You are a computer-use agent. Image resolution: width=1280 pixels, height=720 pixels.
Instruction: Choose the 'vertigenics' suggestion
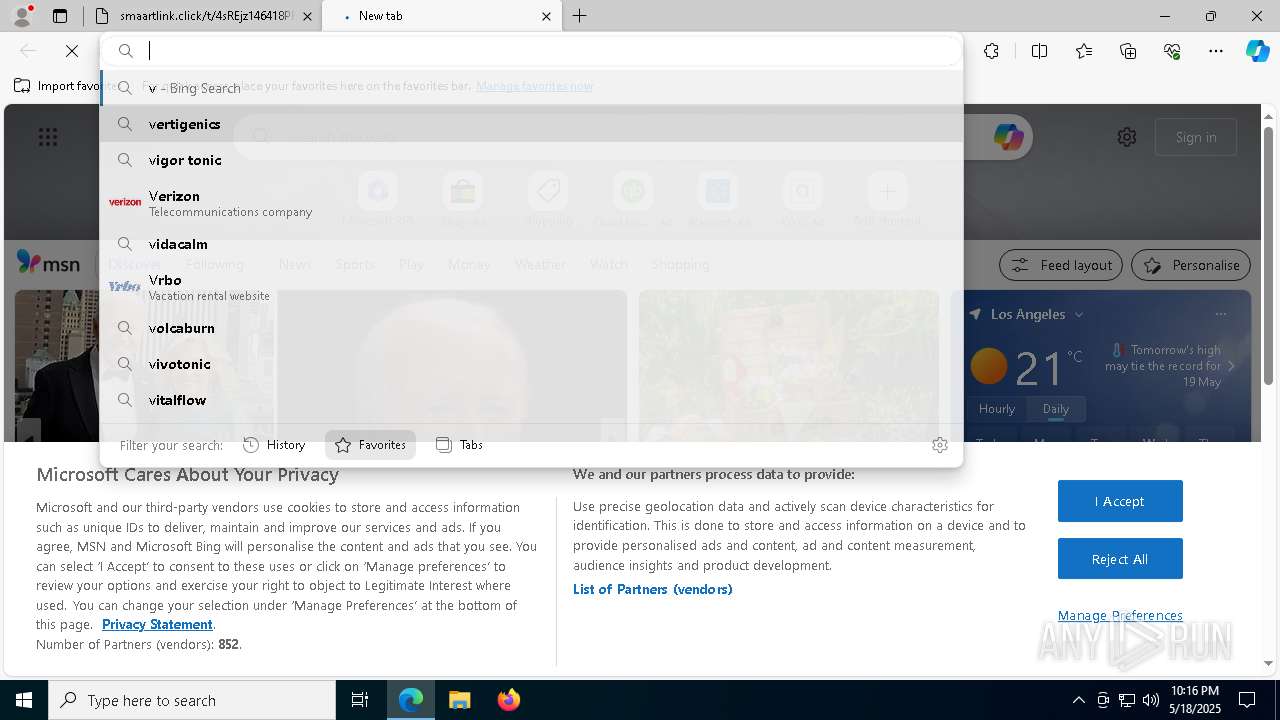[531, 124]
